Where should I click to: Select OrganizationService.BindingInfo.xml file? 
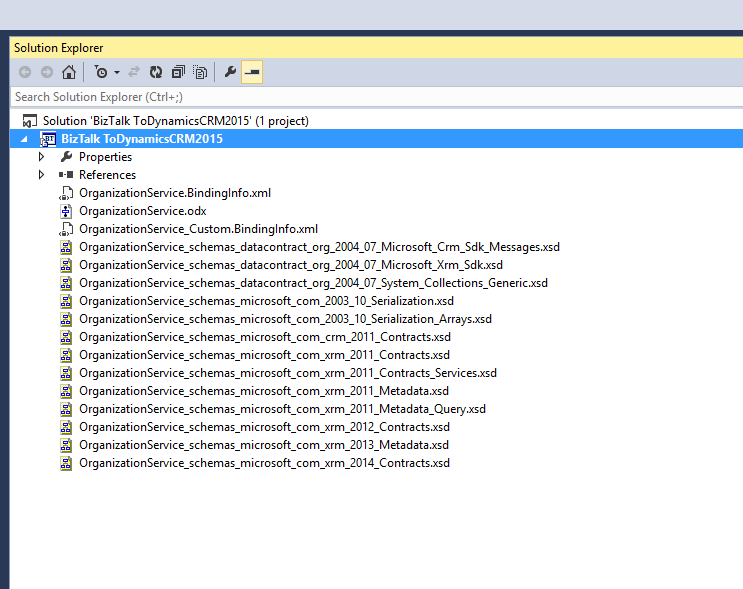point(175,193)
